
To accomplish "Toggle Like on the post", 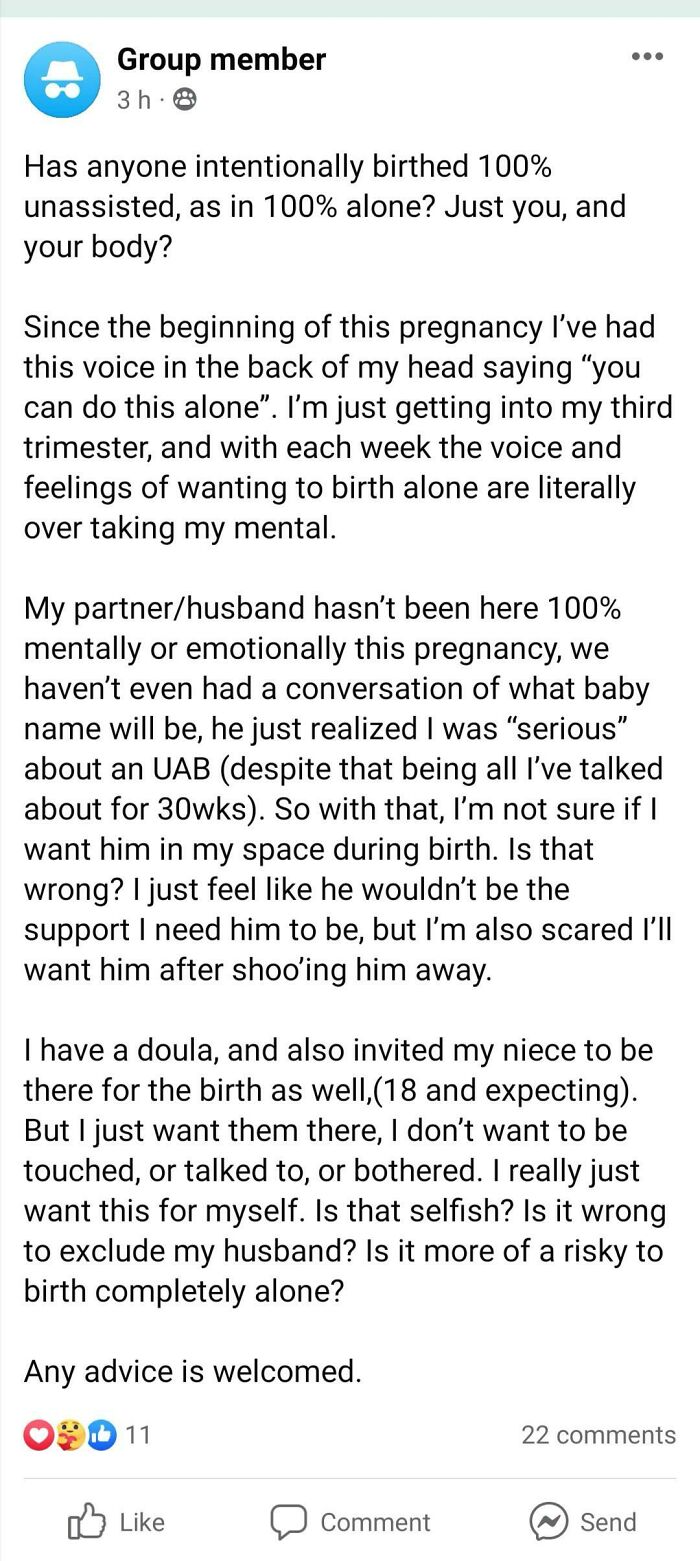I will click(x=115, y=1522).
